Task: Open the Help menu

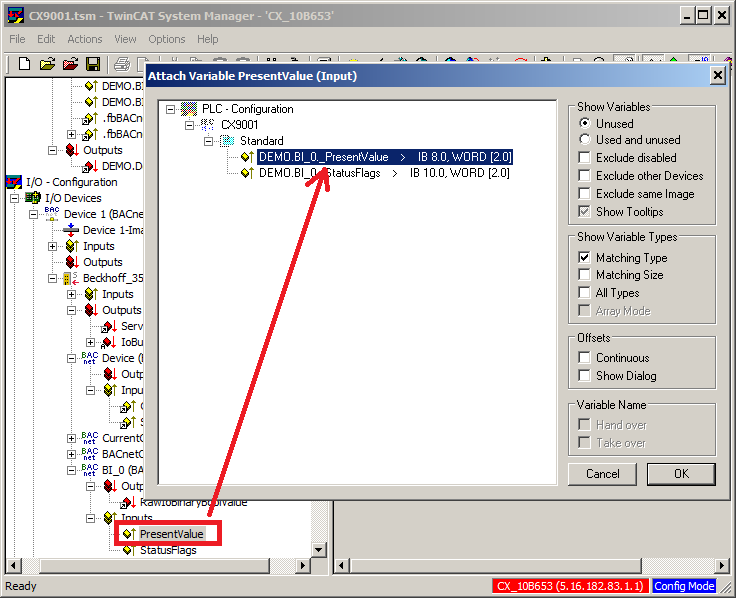Action: (207, 39)
